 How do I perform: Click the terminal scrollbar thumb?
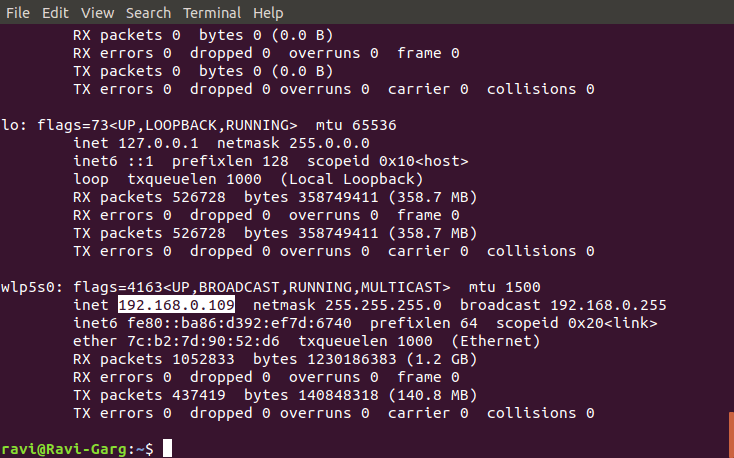[x=731, y=435]
